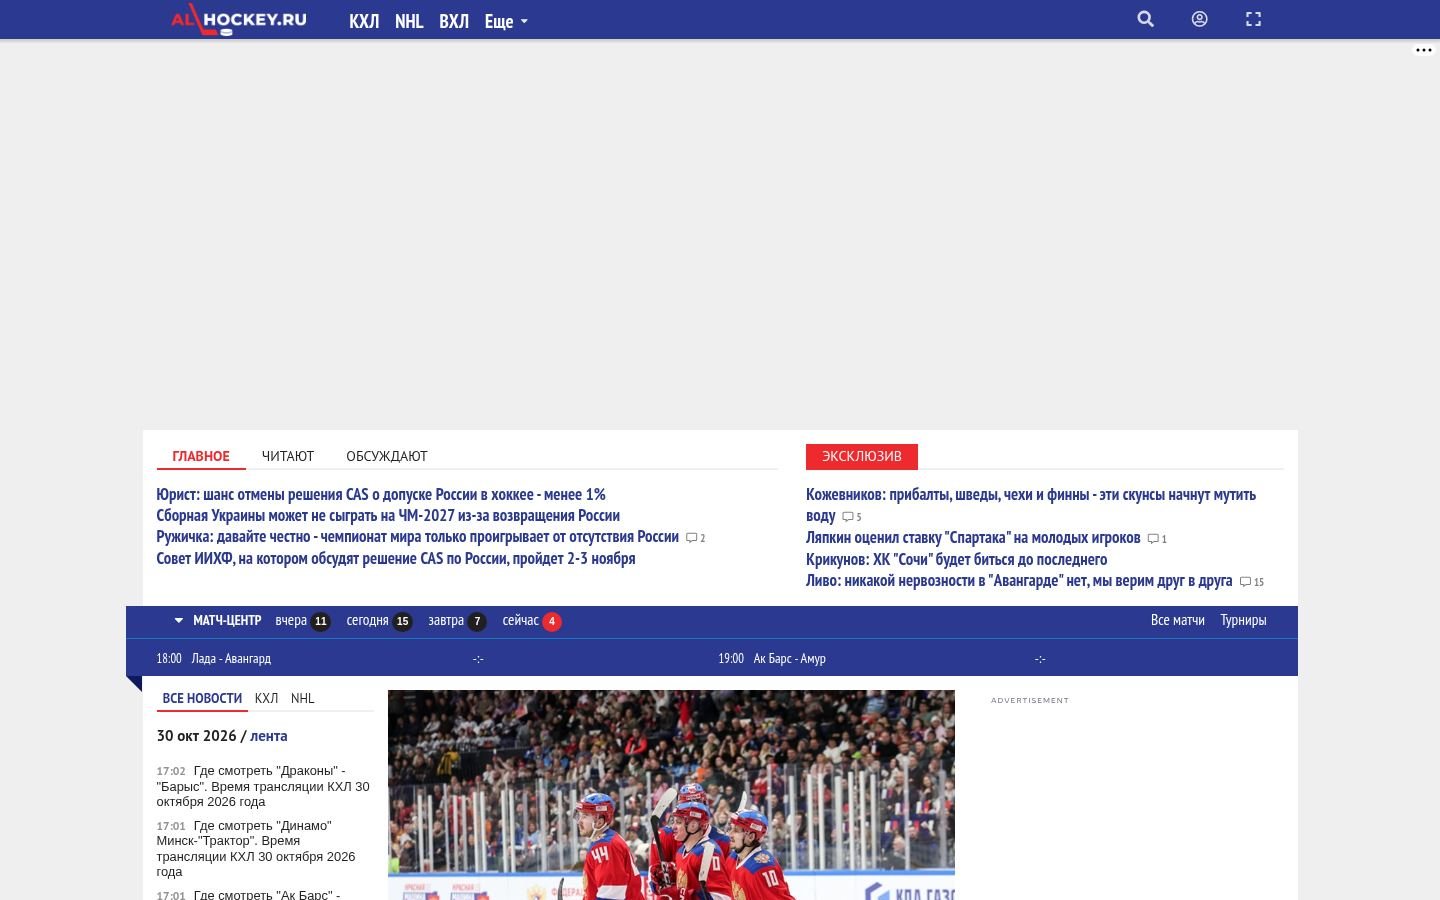The height and width of the screenshot is (900, 1440).
Task: Select ВСЕ НОВОСТИ news tab
Action: [x=202, y=698]
